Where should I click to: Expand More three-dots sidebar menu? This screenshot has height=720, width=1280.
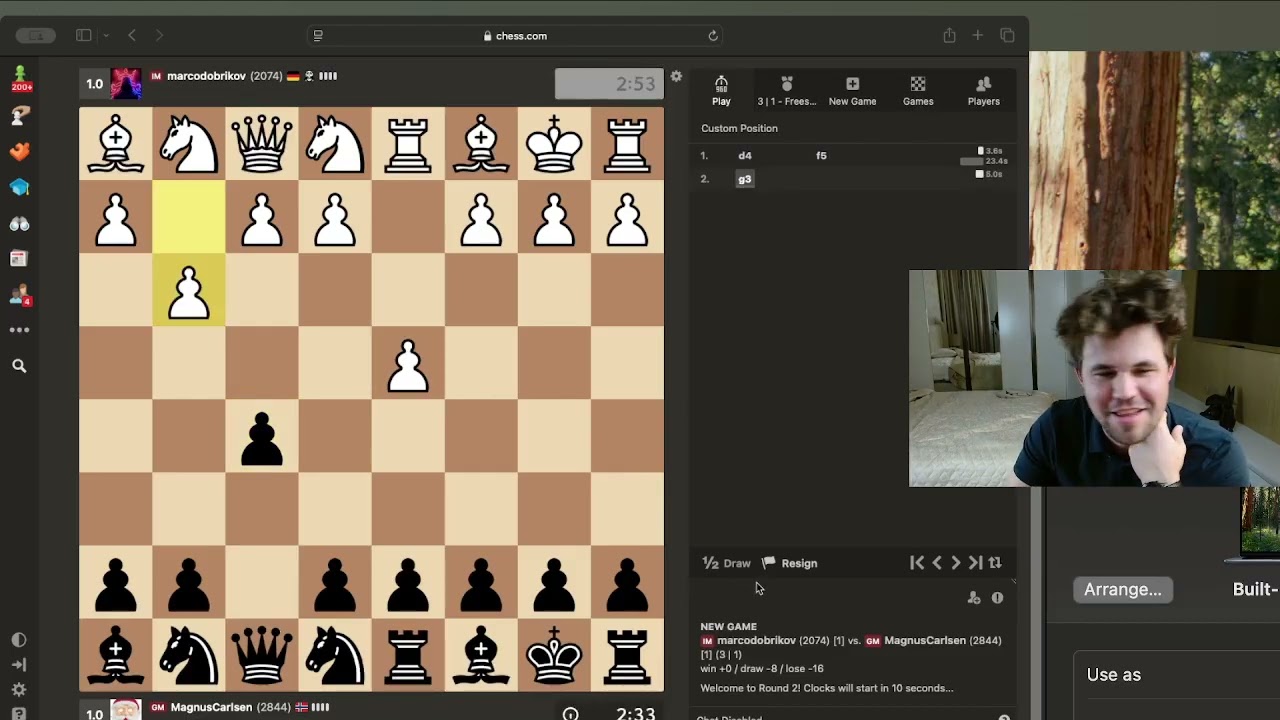[19, 330]
